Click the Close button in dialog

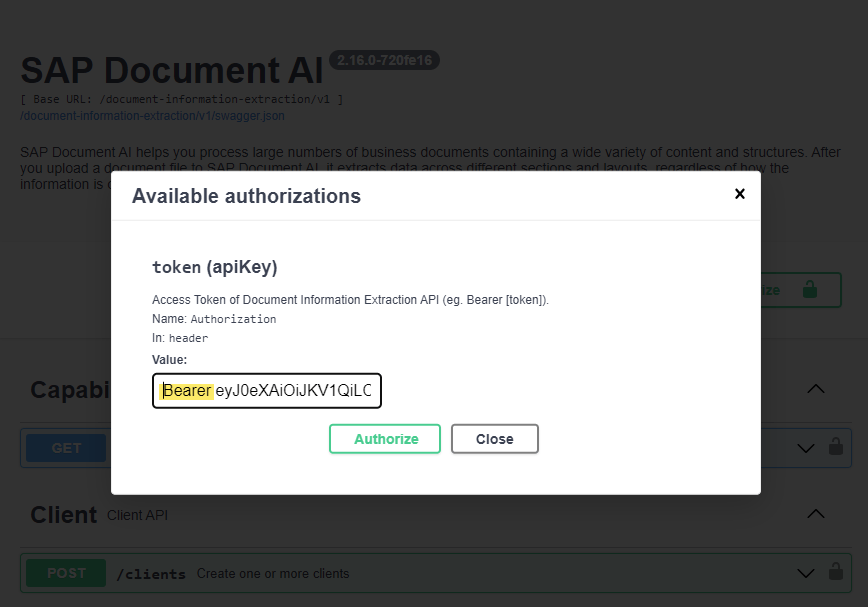tap(494, 439)
